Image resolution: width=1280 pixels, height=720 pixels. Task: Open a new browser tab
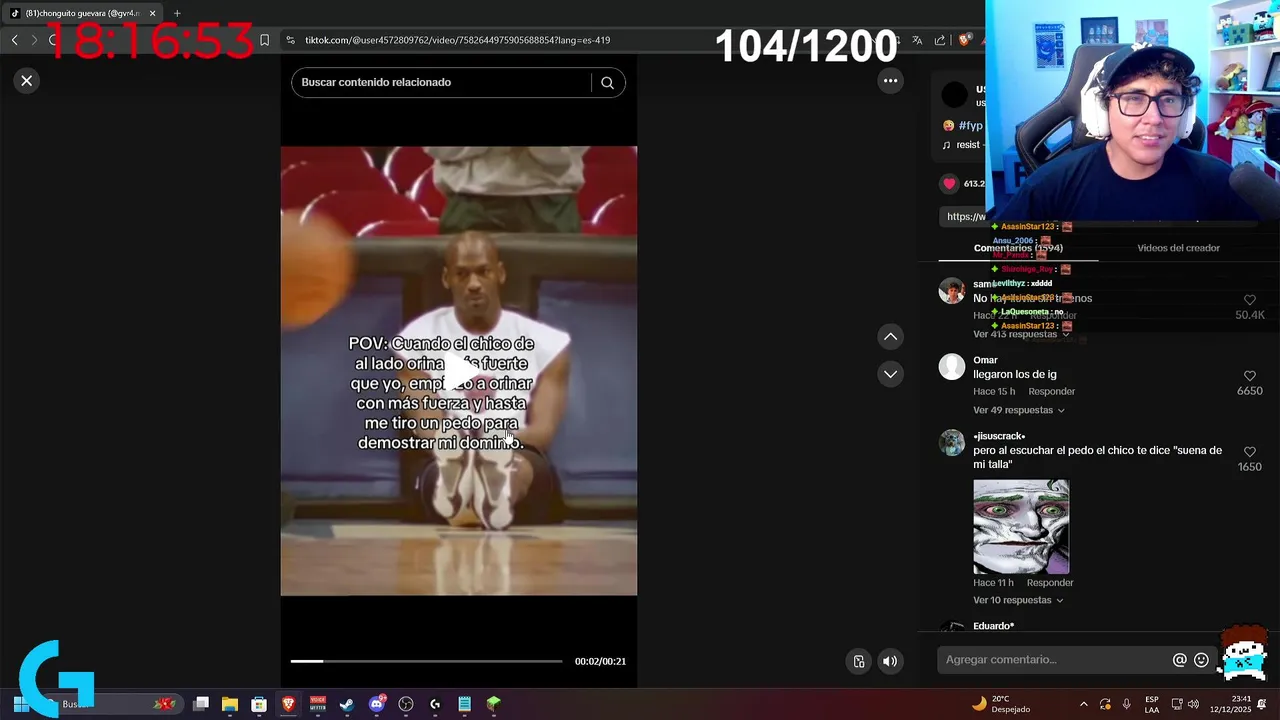coord(177,13)
